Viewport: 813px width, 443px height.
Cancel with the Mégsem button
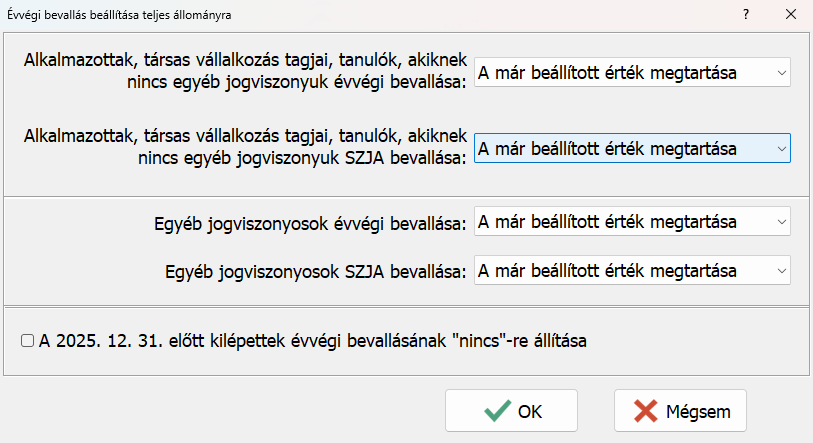(680, 411)
